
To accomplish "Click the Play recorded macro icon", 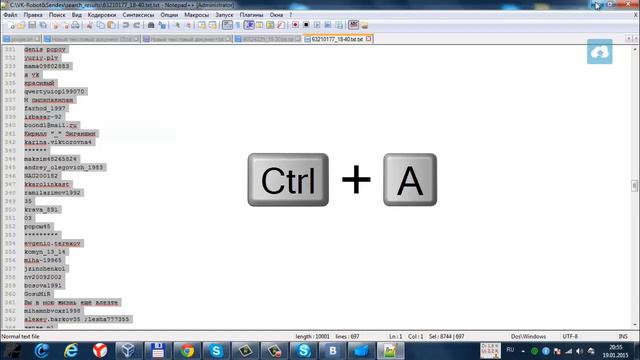I will coord(317,25).
